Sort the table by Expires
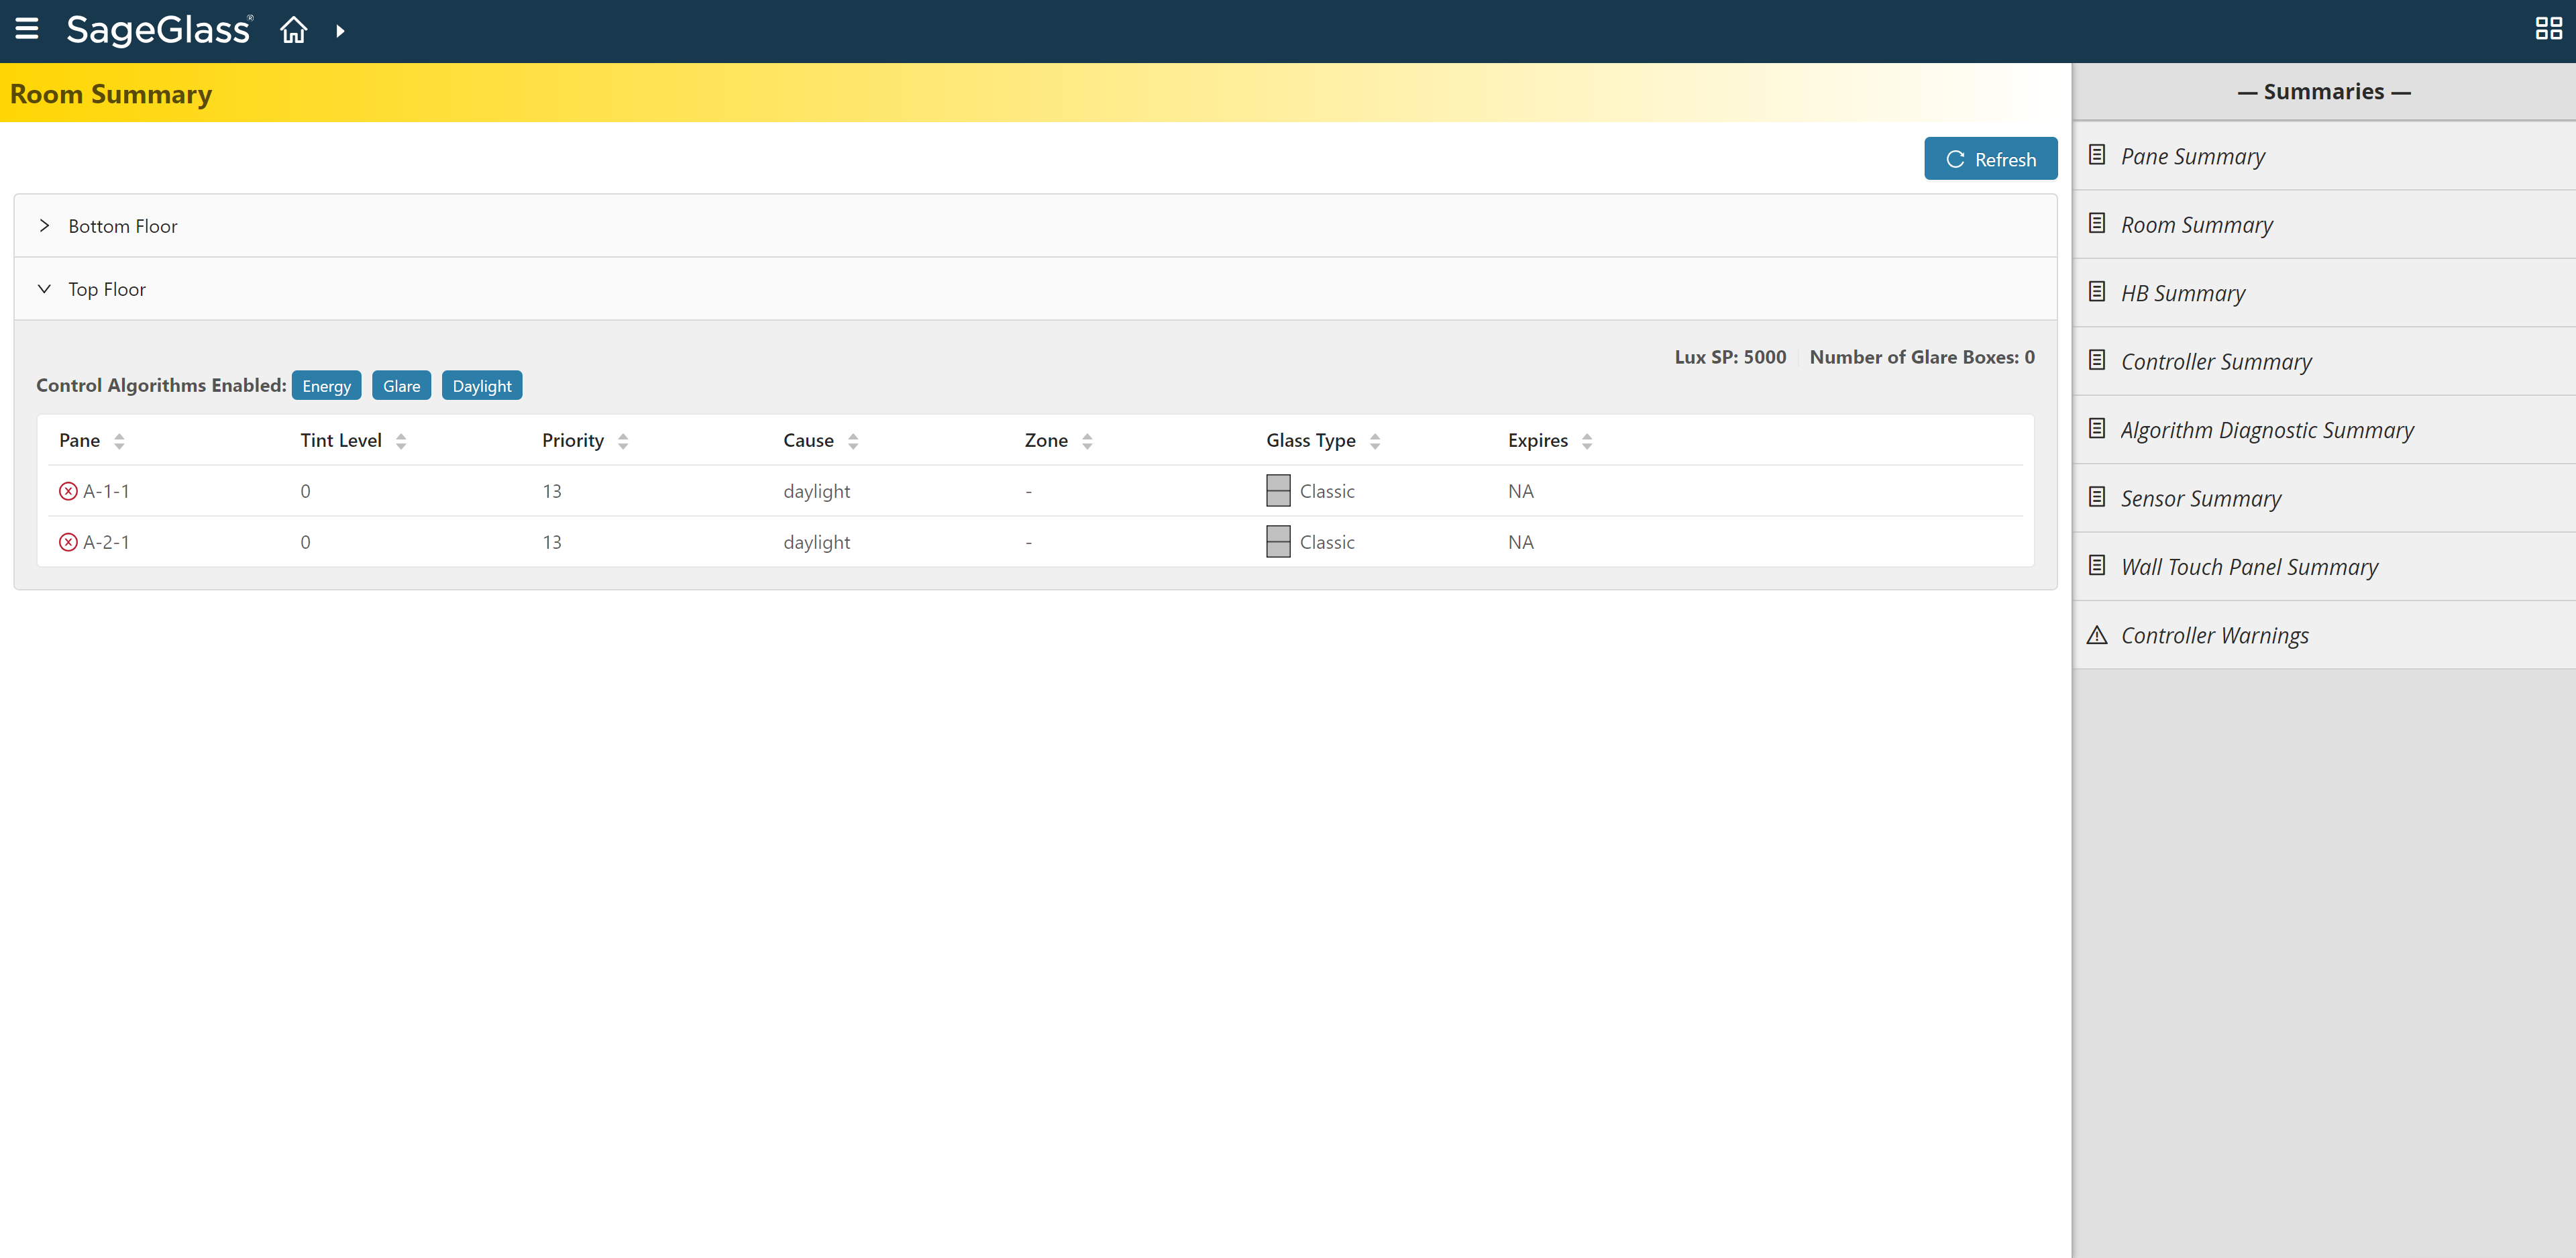Image resolution: width=2576 pixels, height=1258 pixels. pyautogui.click(x=1587, y=441)
